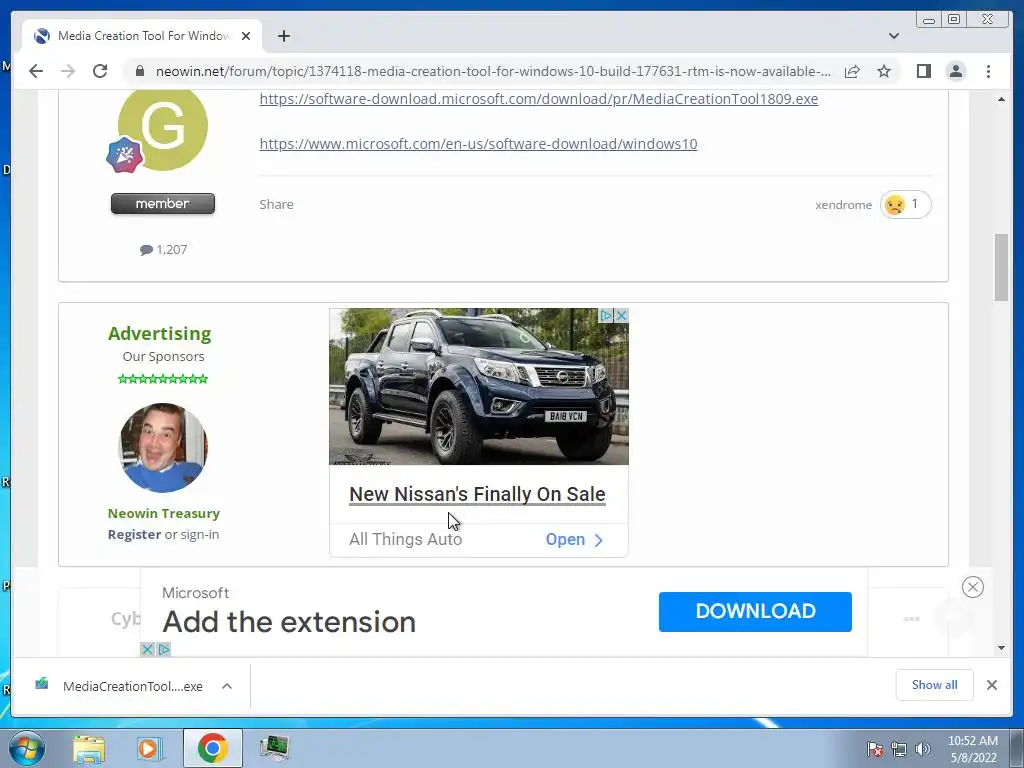Click the member rank badge
Image resolution: width=1024 pixels, height=768 pixels.
(x=163, y=204)
